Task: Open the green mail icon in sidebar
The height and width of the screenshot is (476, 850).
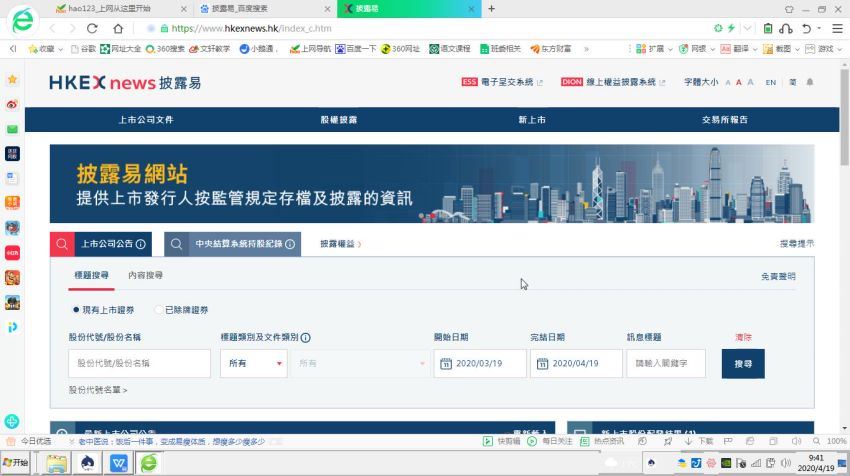Action: click(x=12, y=129)
